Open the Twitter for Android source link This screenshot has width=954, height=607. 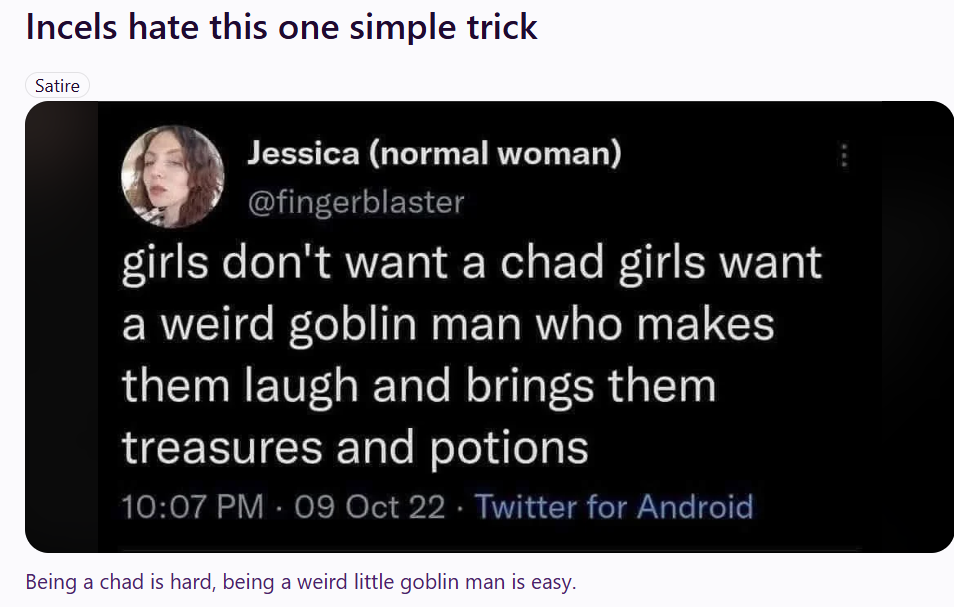click(614, 507)
